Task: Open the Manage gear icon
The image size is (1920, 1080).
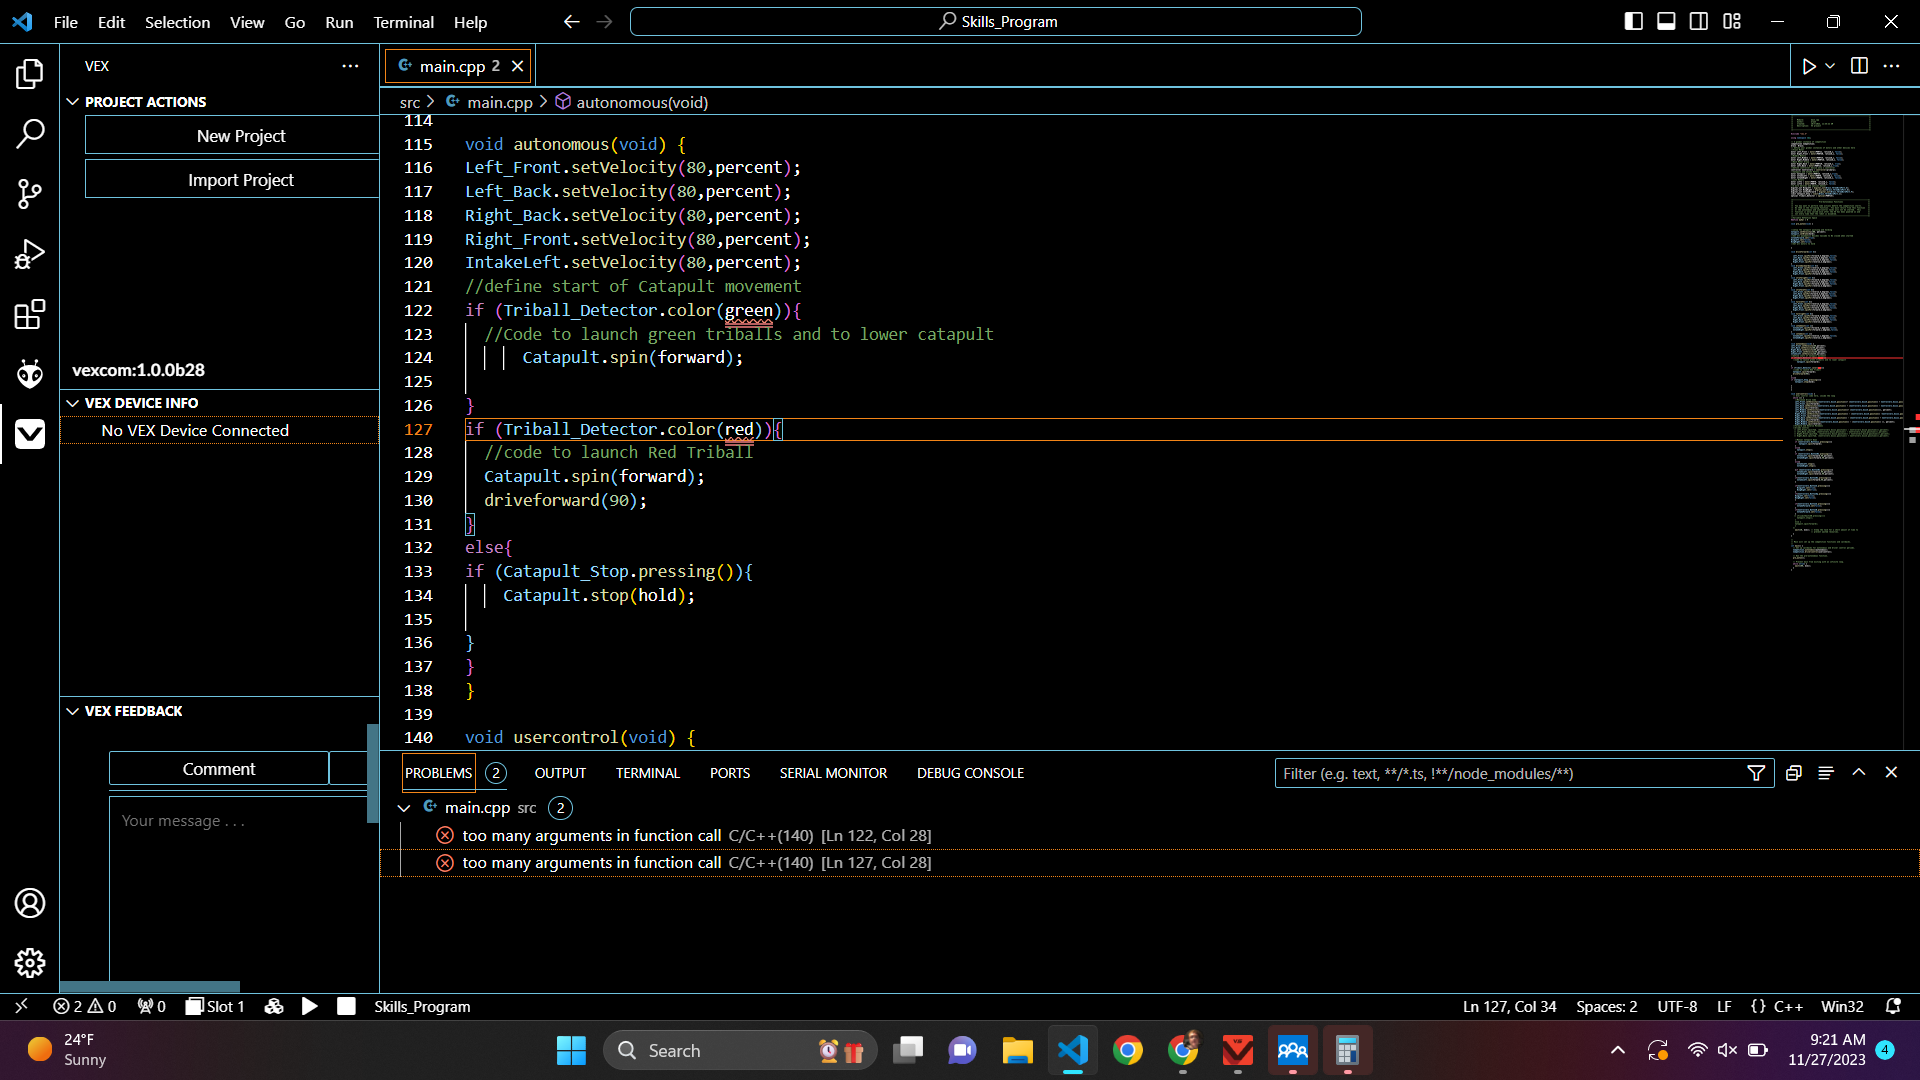Action: (30, 963)
